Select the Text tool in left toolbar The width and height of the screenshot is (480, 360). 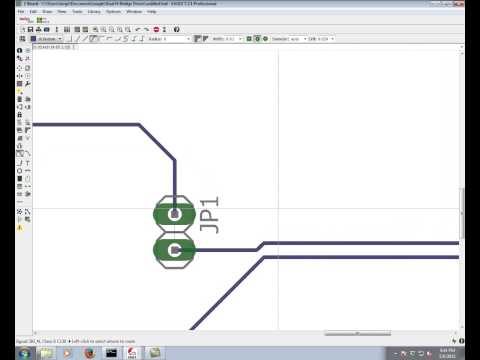click(x=28, y=163)
